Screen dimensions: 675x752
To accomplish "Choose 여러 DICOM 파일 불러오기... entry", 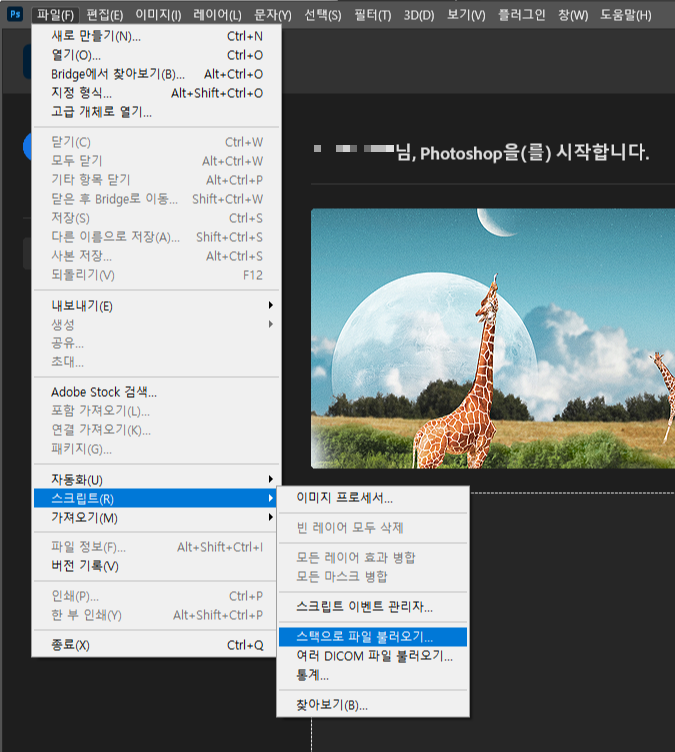I will click(373, 656).
